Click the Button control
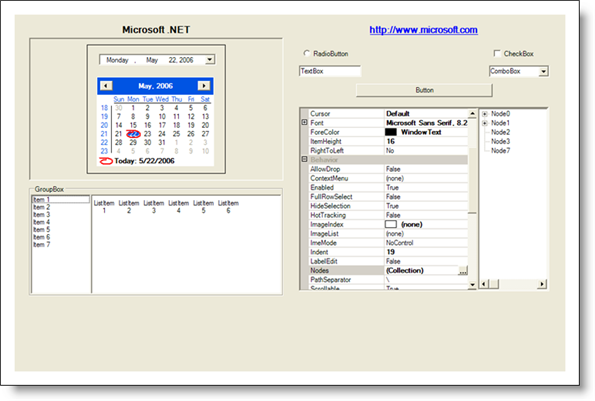 pos(424,90)
